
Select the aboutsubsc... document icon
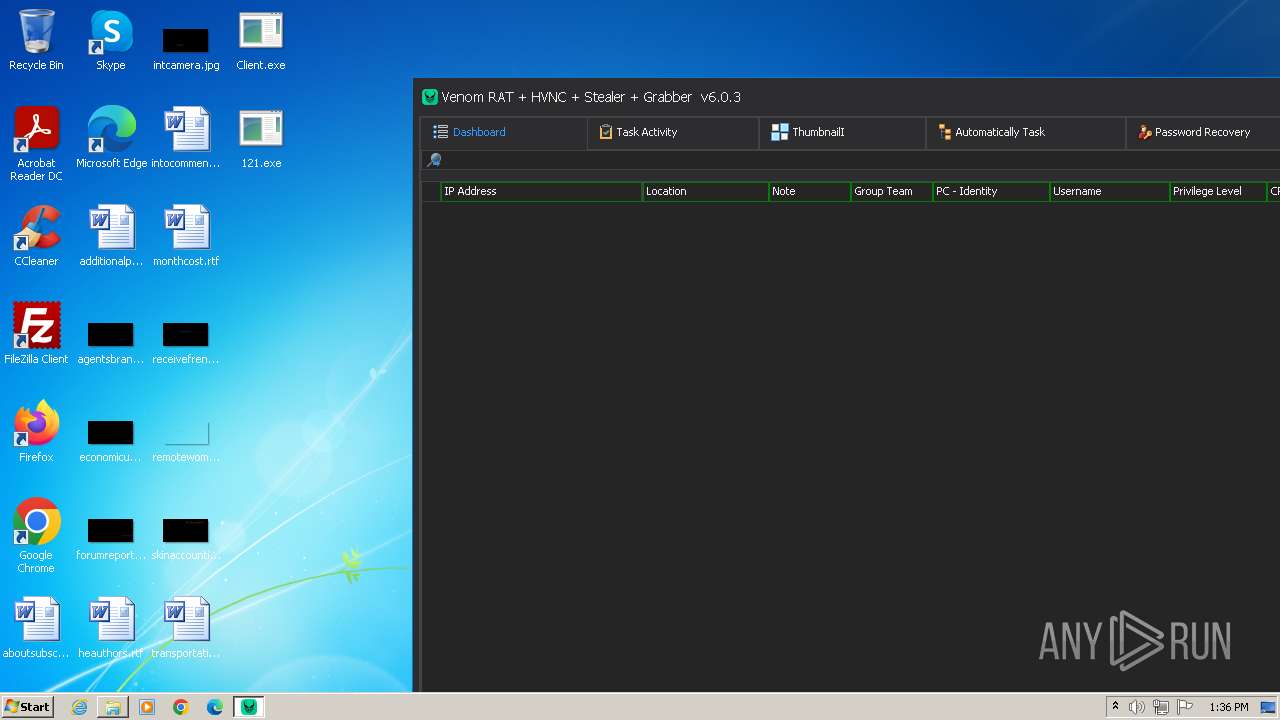pyautogui.click(x=36, y=629)
